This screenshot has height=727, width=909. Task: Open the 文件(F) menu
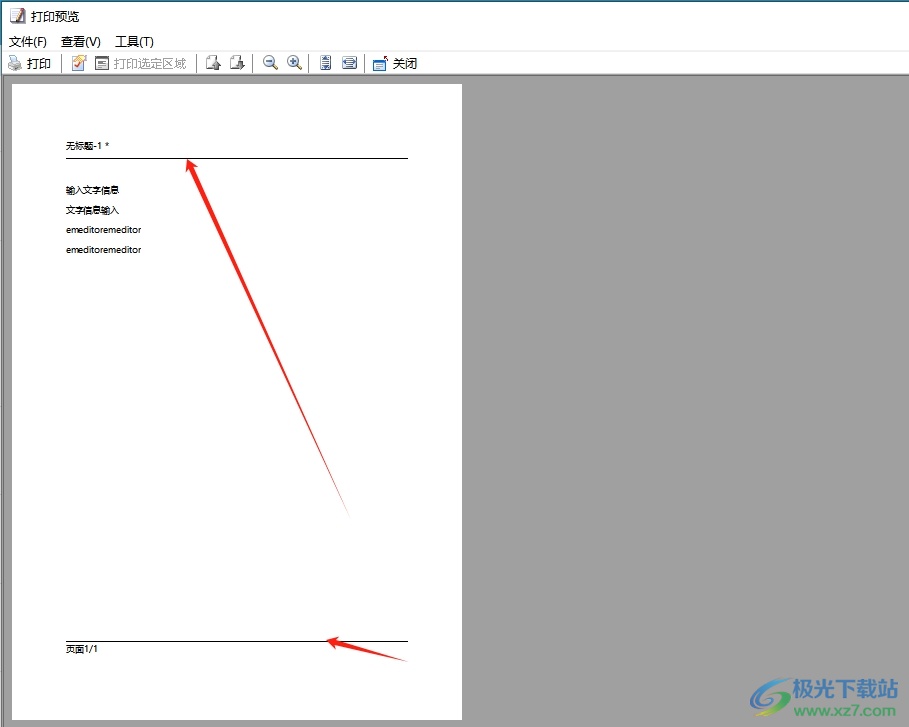28,42
